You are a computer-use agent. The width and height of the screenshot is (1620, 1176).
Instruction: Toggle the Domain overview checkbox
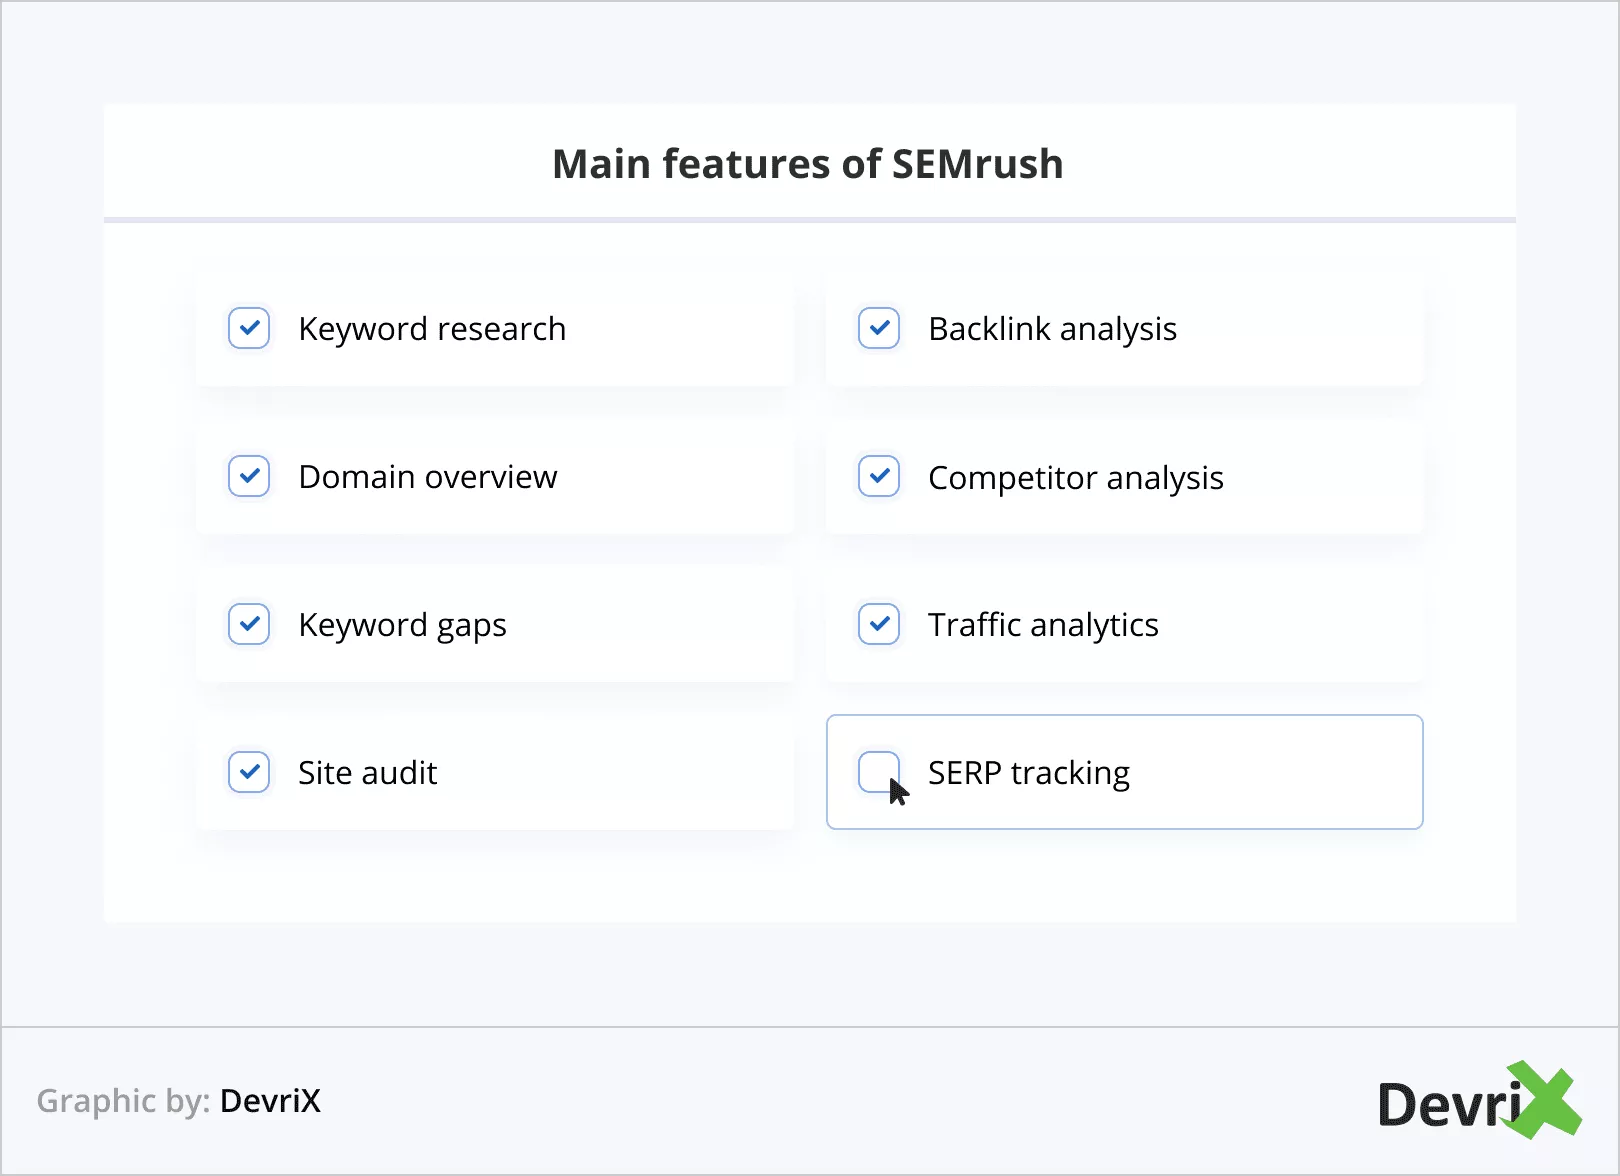[x=249, y=476]
